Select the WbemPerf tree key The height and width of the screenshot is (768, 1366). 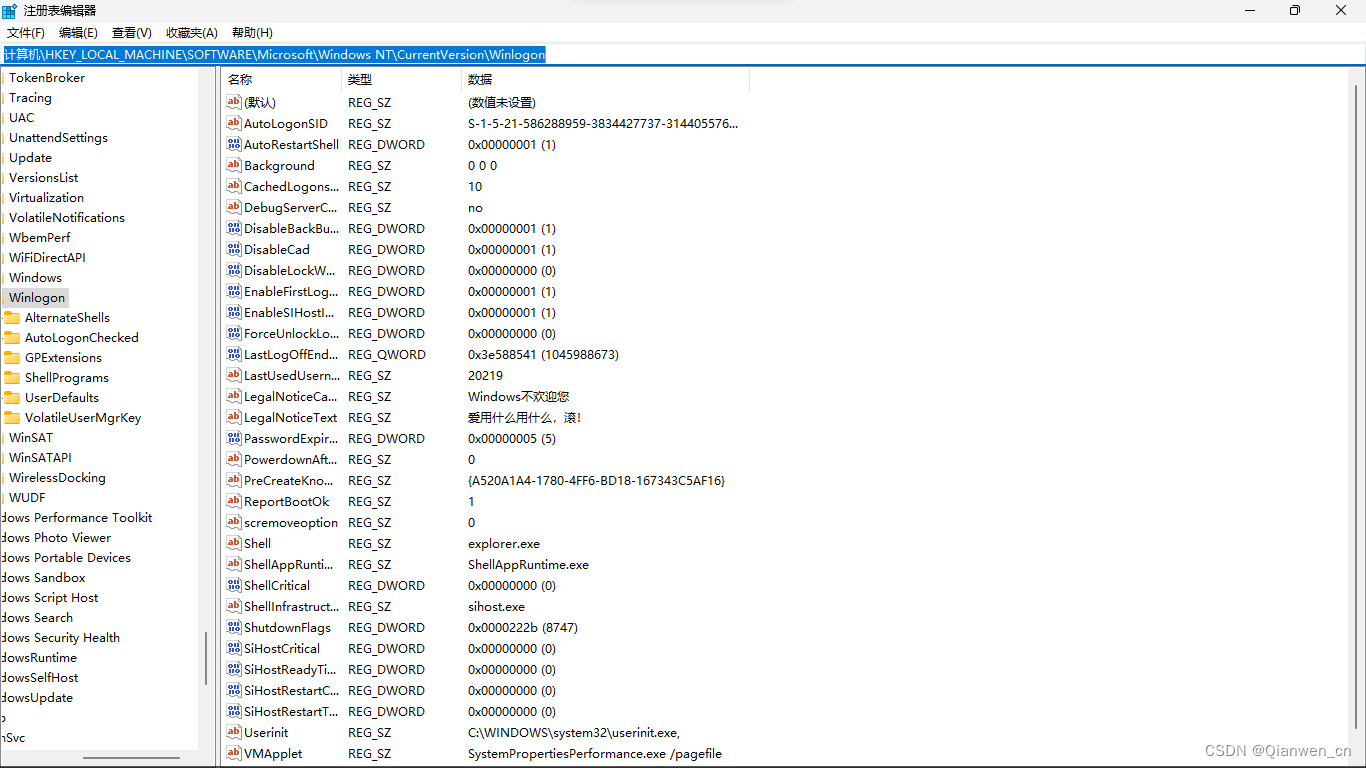39,238
